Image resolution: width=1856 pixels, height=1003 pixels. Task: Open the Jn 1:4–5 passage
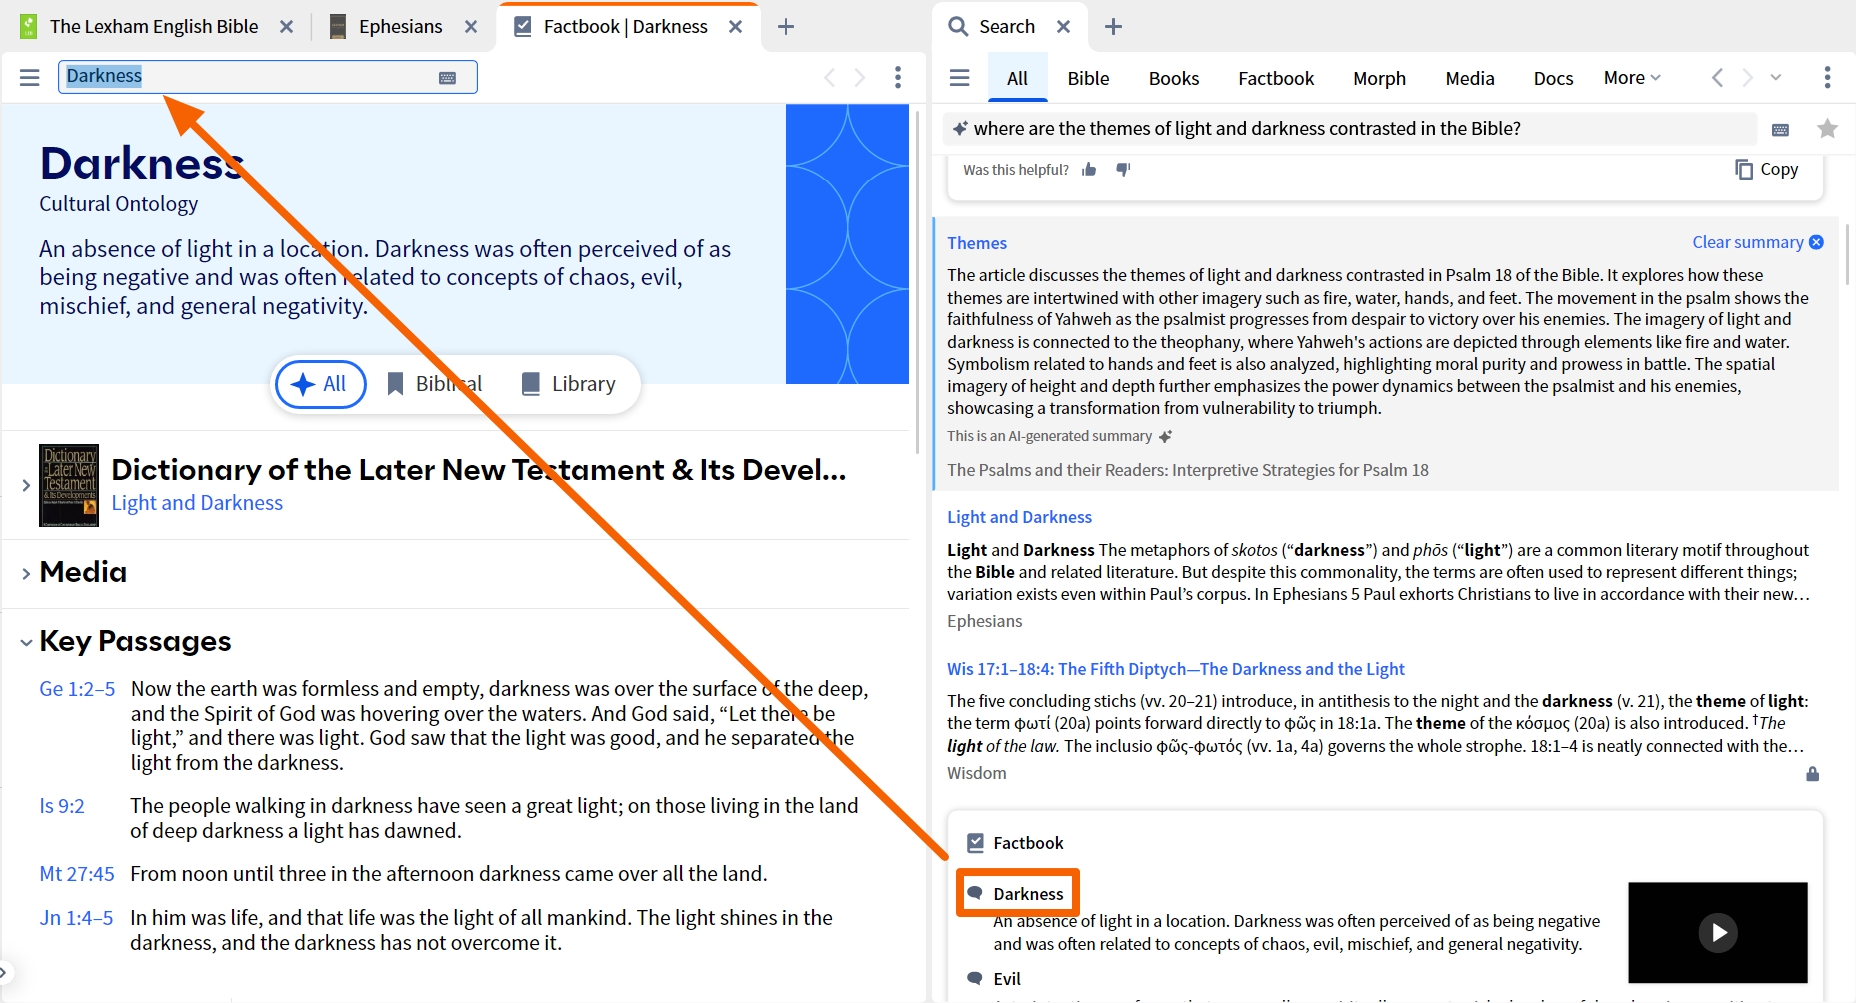tap(76, 918)
